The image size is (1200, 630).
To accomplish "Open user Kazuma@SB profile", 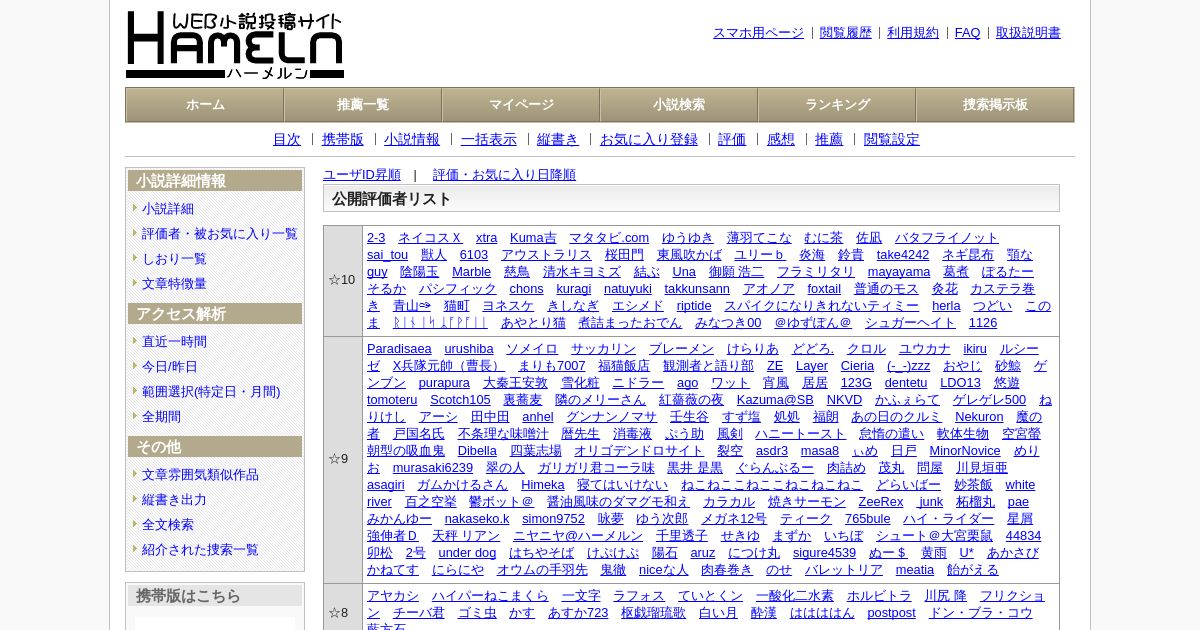I will (x=775, y=400).
